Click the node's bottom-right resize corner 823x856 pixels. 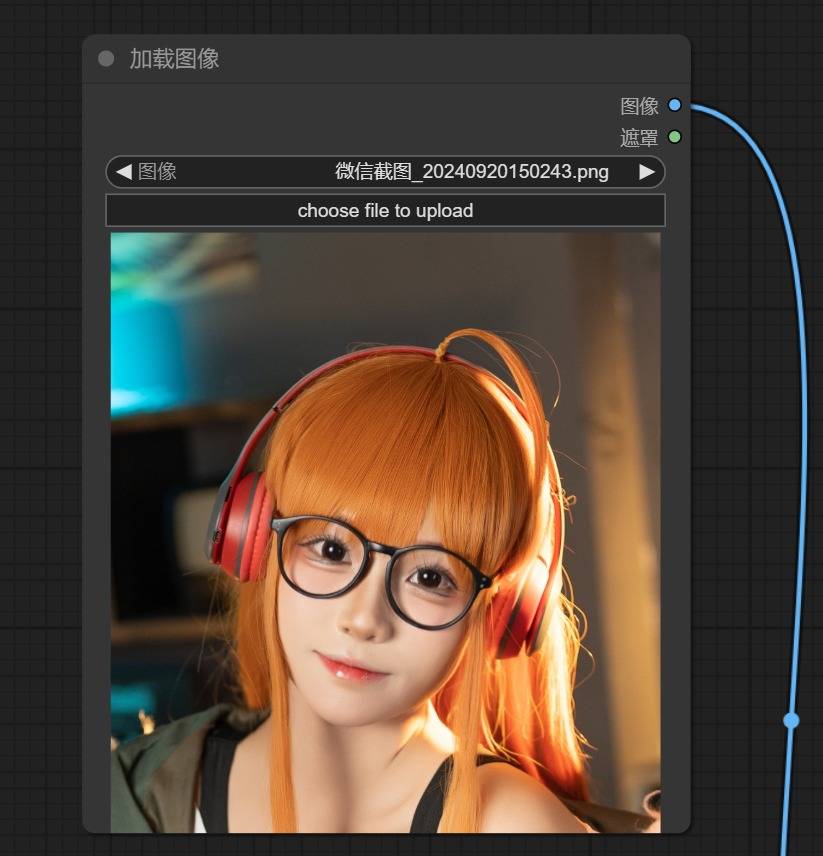tap(685, 827)
